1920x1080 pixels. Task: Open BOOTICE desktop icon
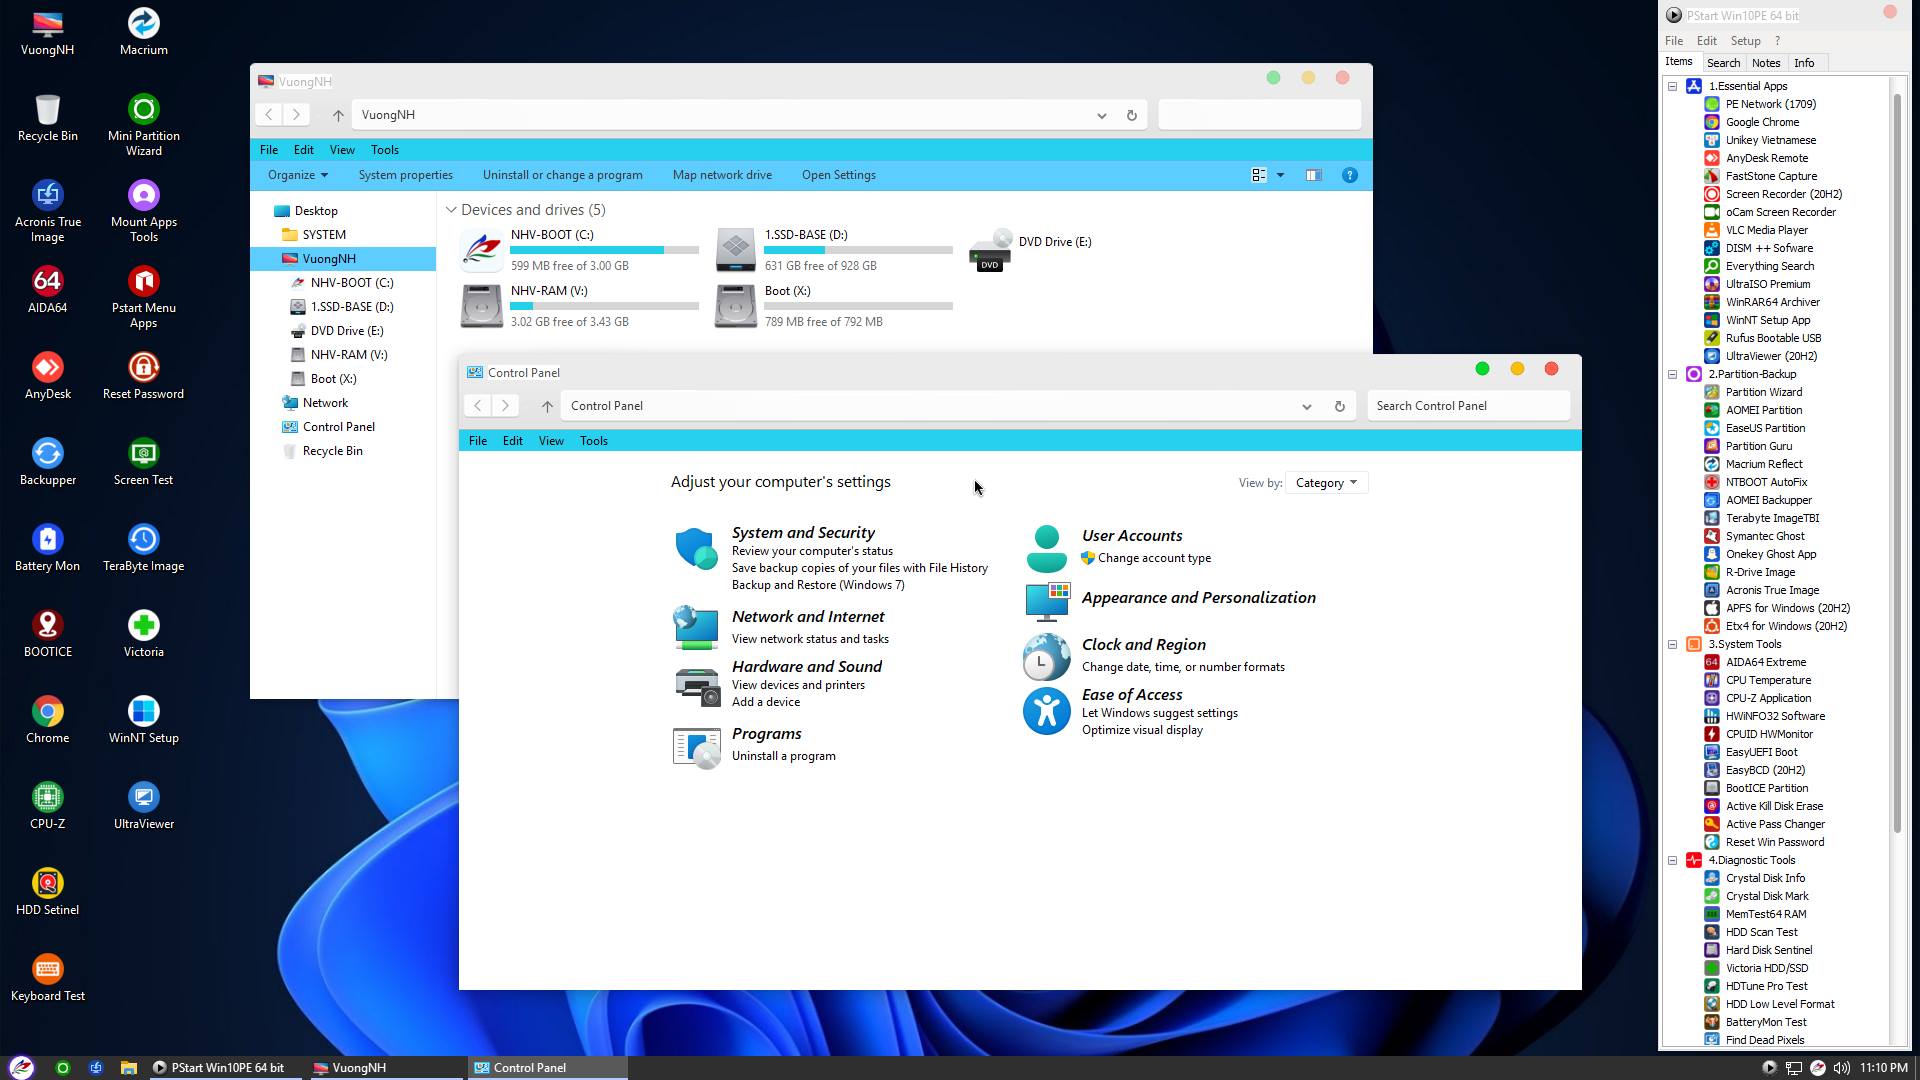pyautogui.click(x=47, y=634)
